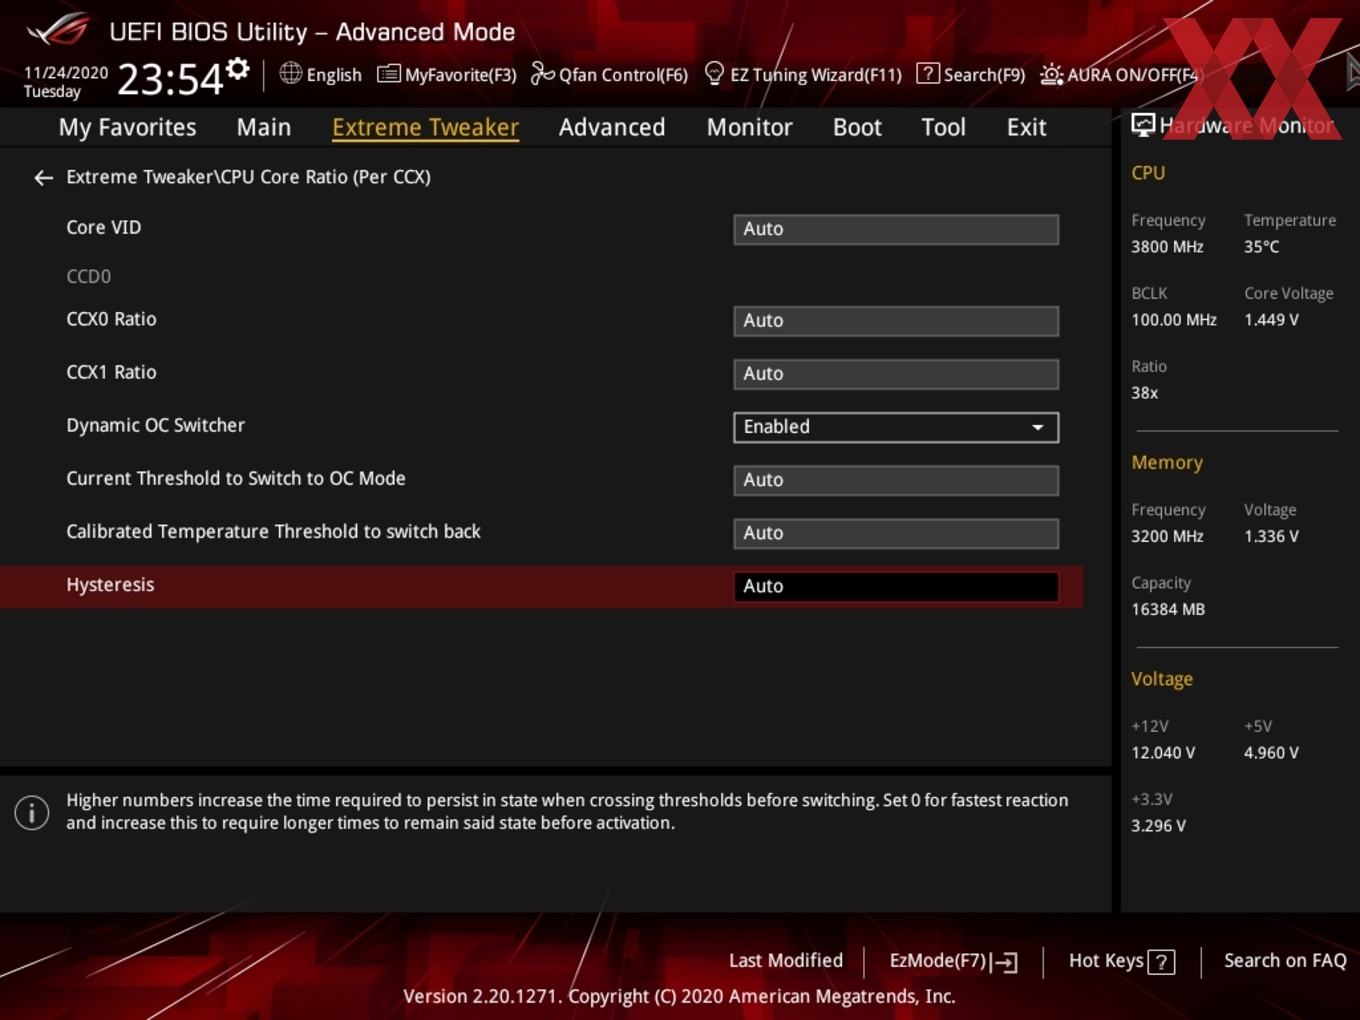
Task: Click the CCX0 Ratio label
Action: [111, 319]
